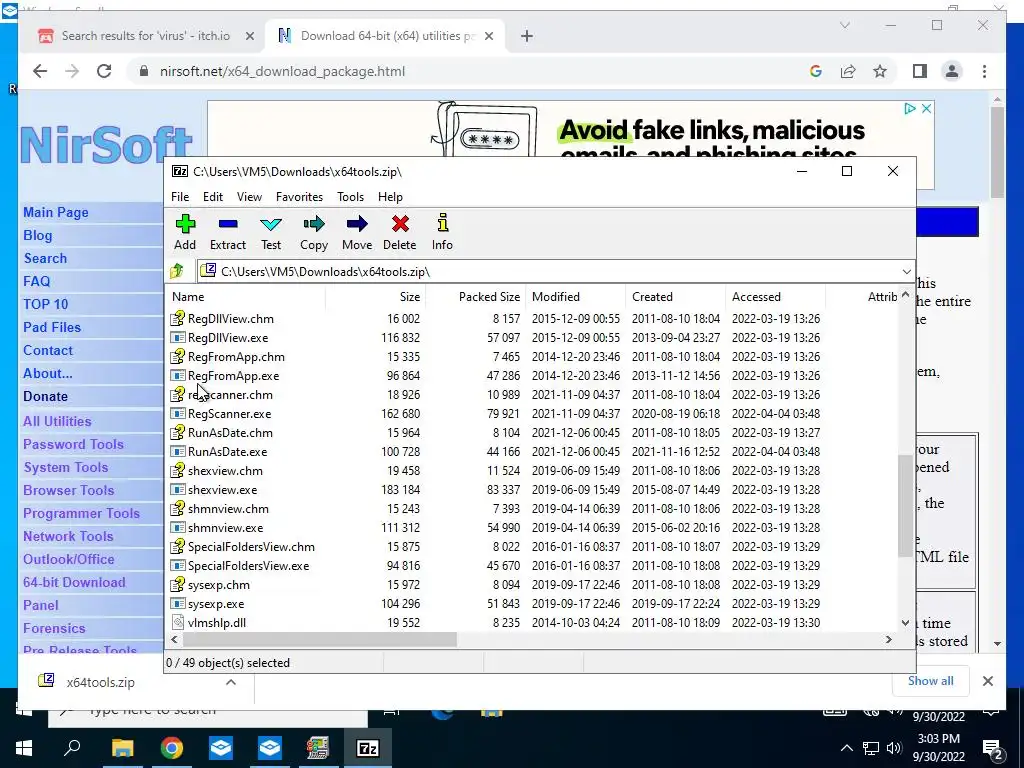Screen dimensions: 1024x768
Task: Expand the 7-Zip address path dropdown
Action: [x=906, y=272]
